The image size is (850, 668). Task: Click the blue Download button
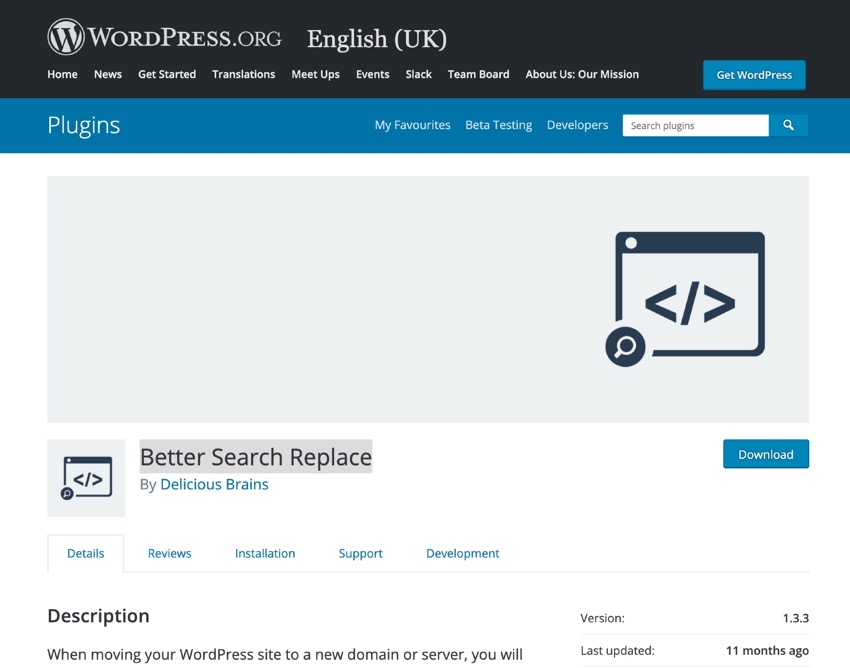[x=766, y=454]
